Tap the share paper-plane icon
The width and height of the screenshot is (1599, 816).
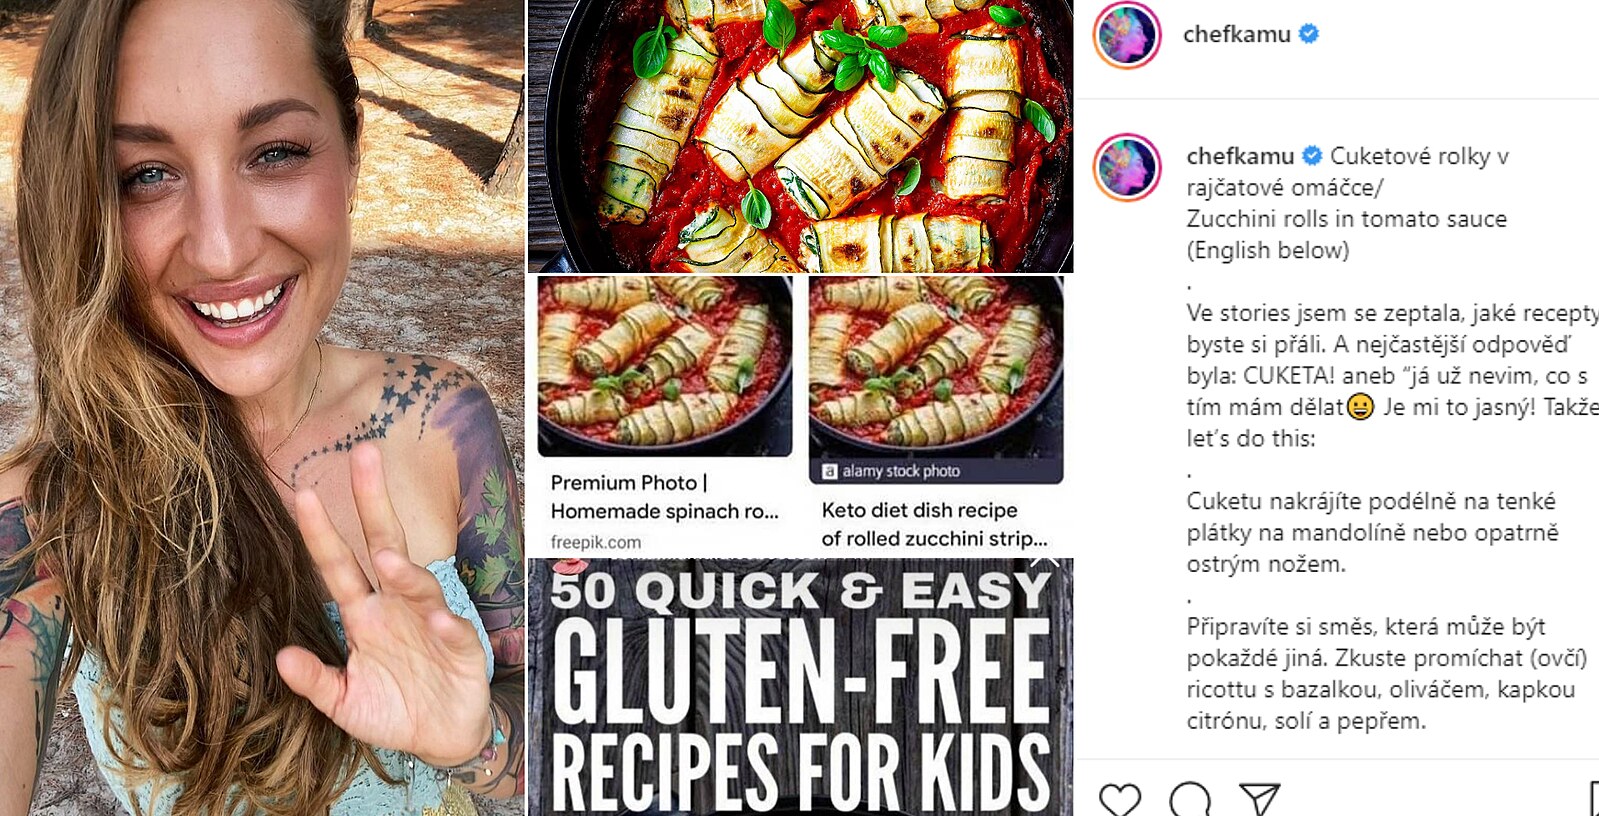[1260, 799]
